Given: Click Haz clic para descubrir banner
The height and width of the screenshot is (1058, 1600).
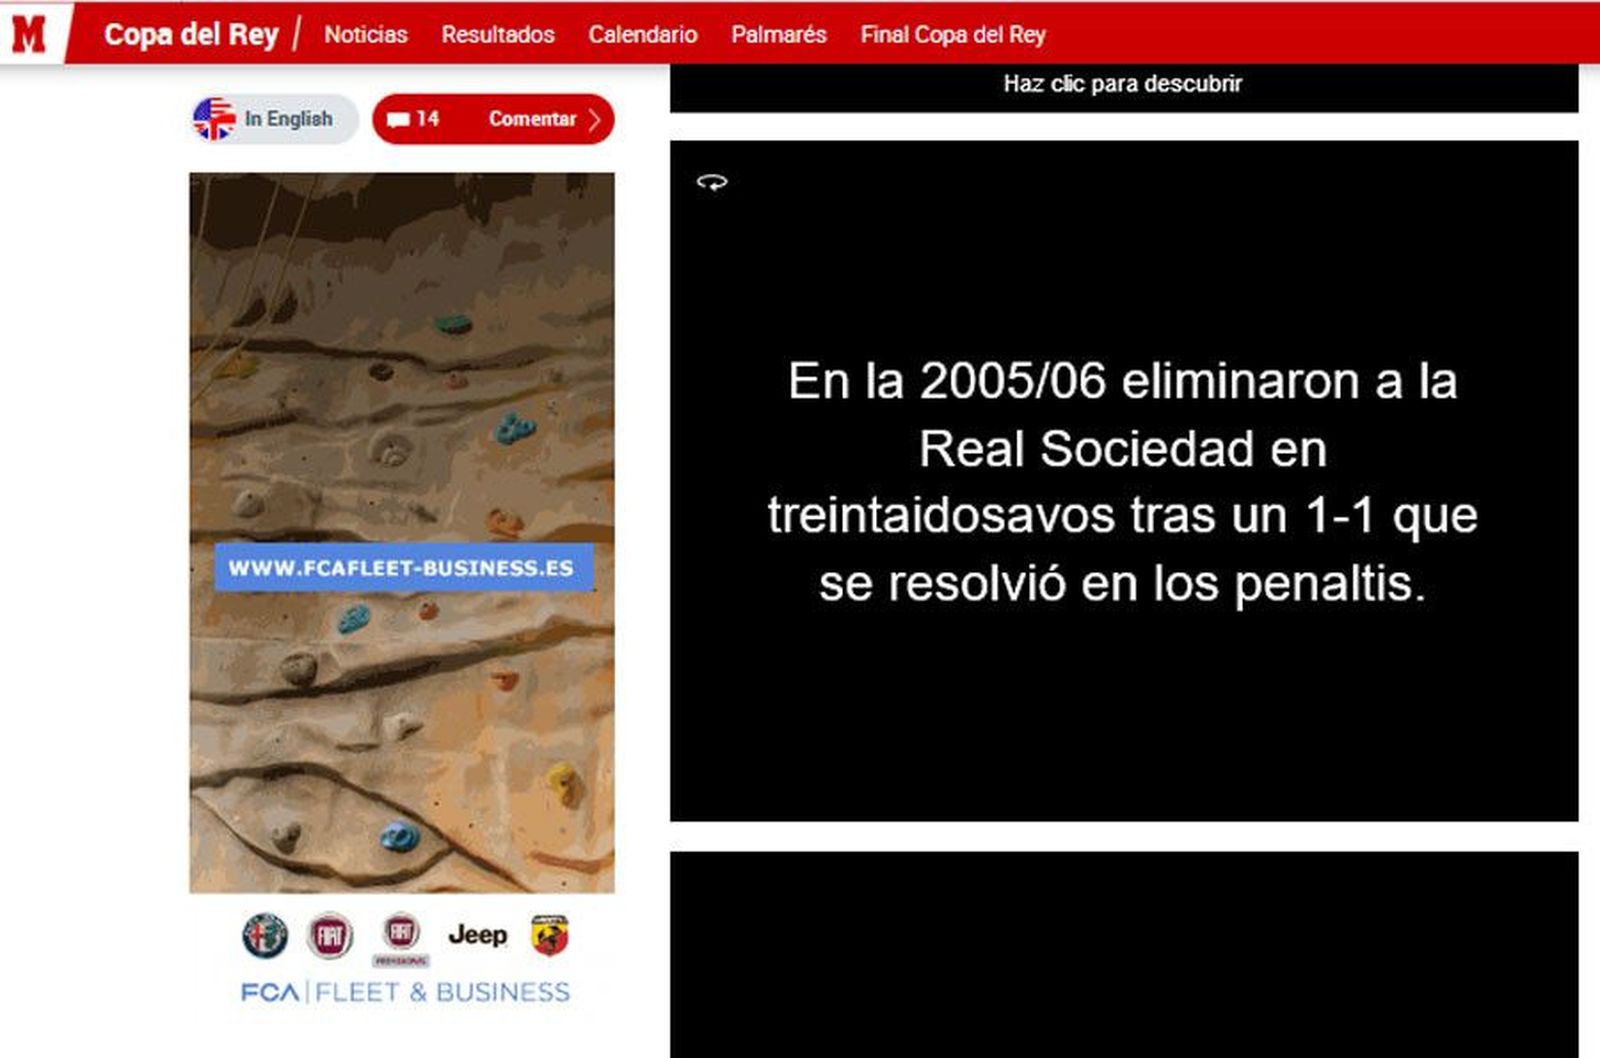Looking at the screenshot, I should pyautogui.click(x=1121, y=84).
